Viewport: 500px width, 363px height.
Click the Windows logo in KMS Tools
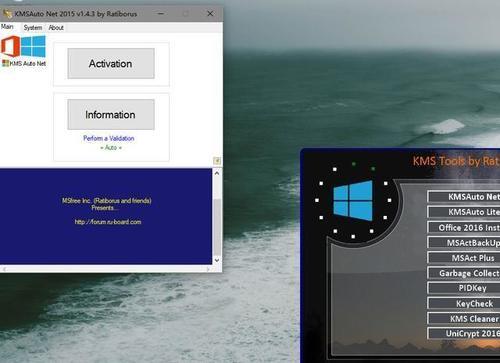(x=353, y=200)
